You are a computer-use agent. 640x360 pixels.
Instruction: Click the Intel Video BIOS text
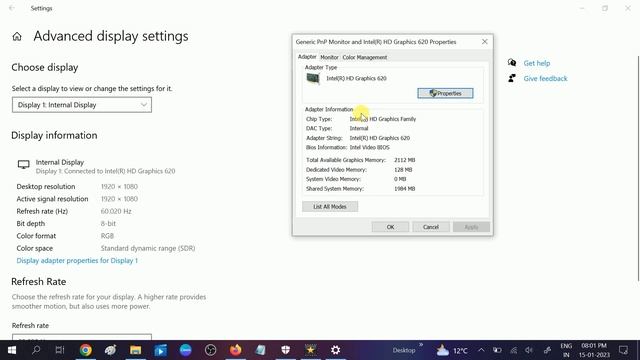369,147
